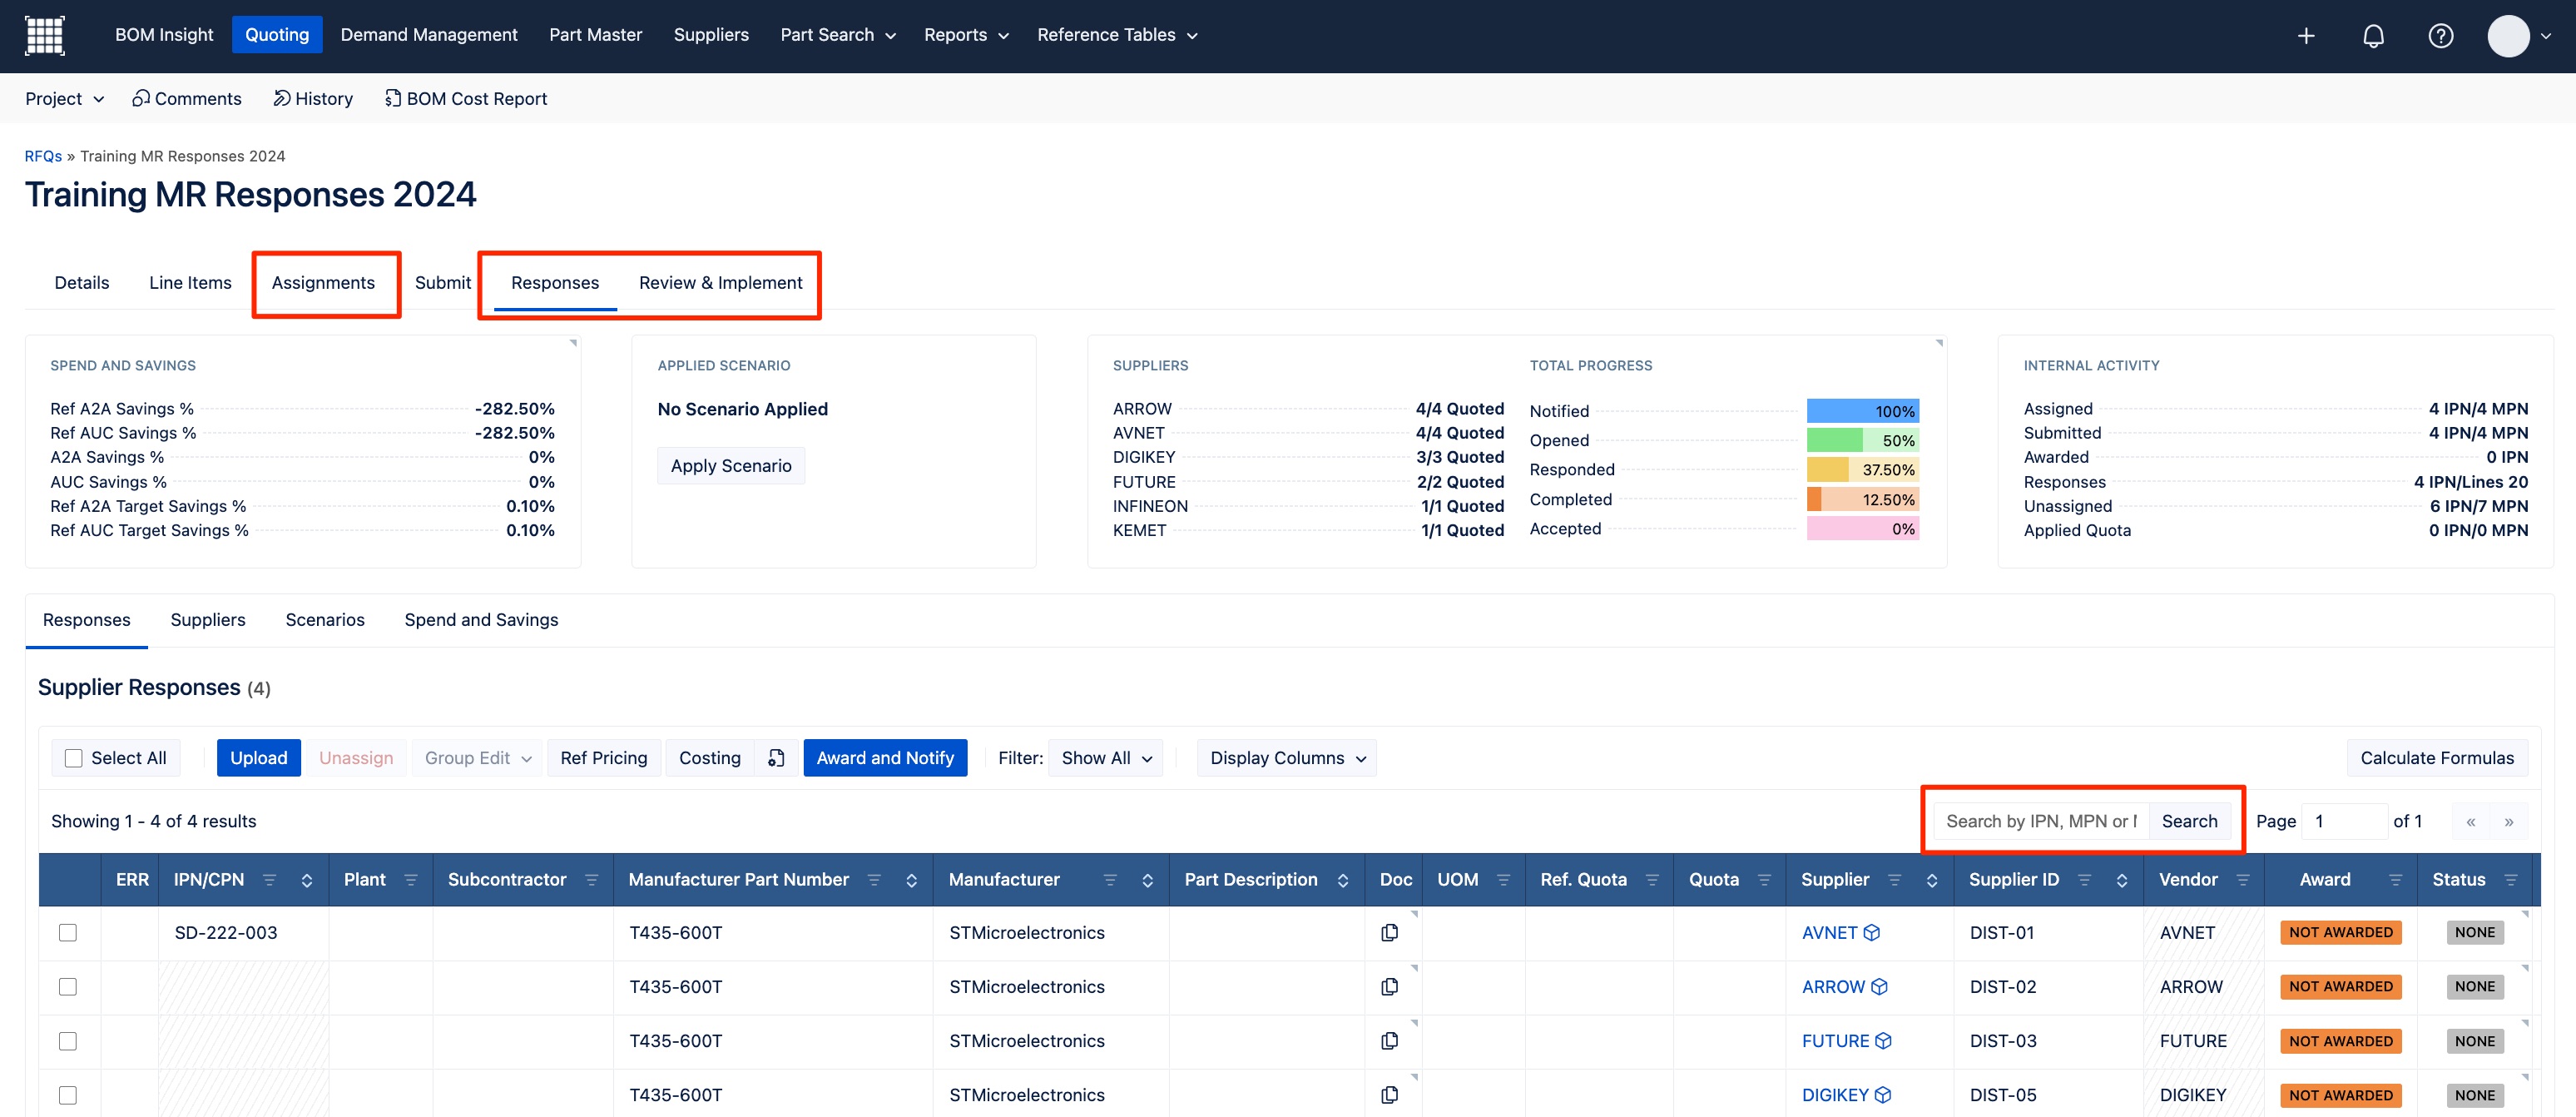Click the Apply Scenario button
Viewport: 2576px width, 1117px height.
click(x=731, y=466)
